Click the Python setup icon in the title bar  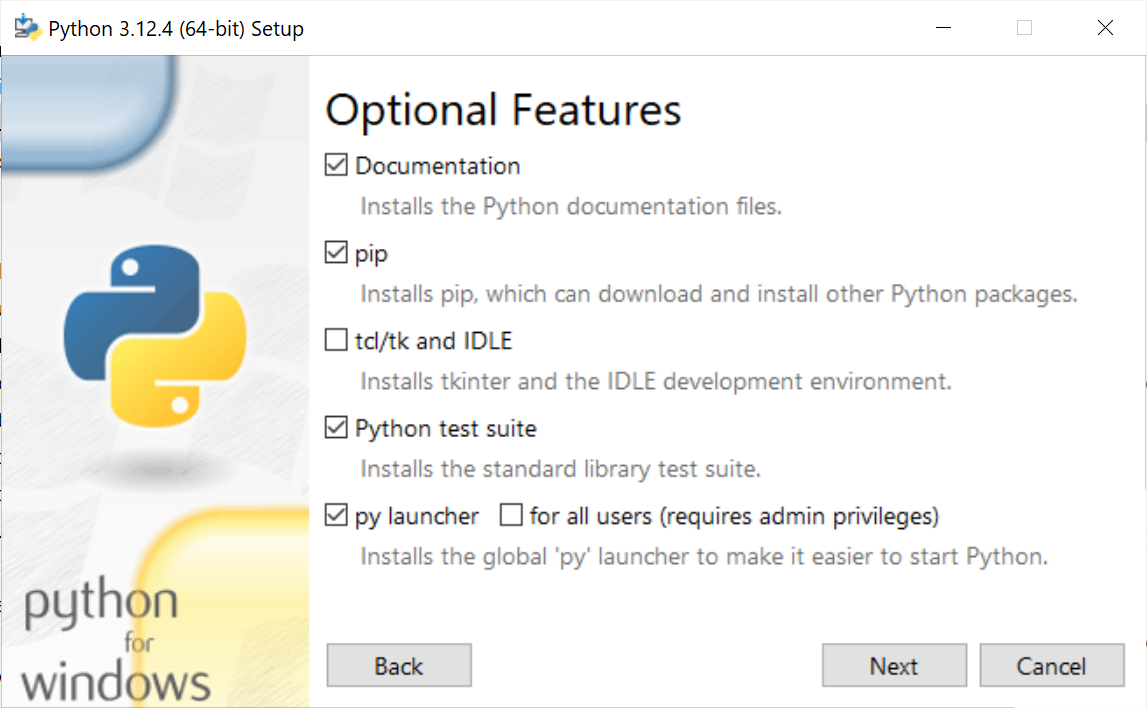pyautogui.click(x=24, y=27)
